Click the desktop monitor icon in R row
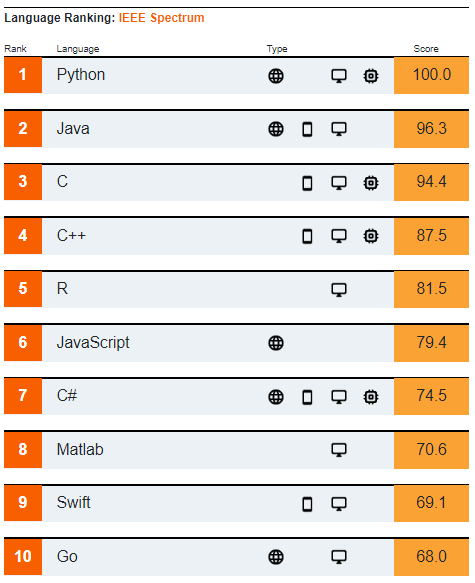 click(339, 290)
